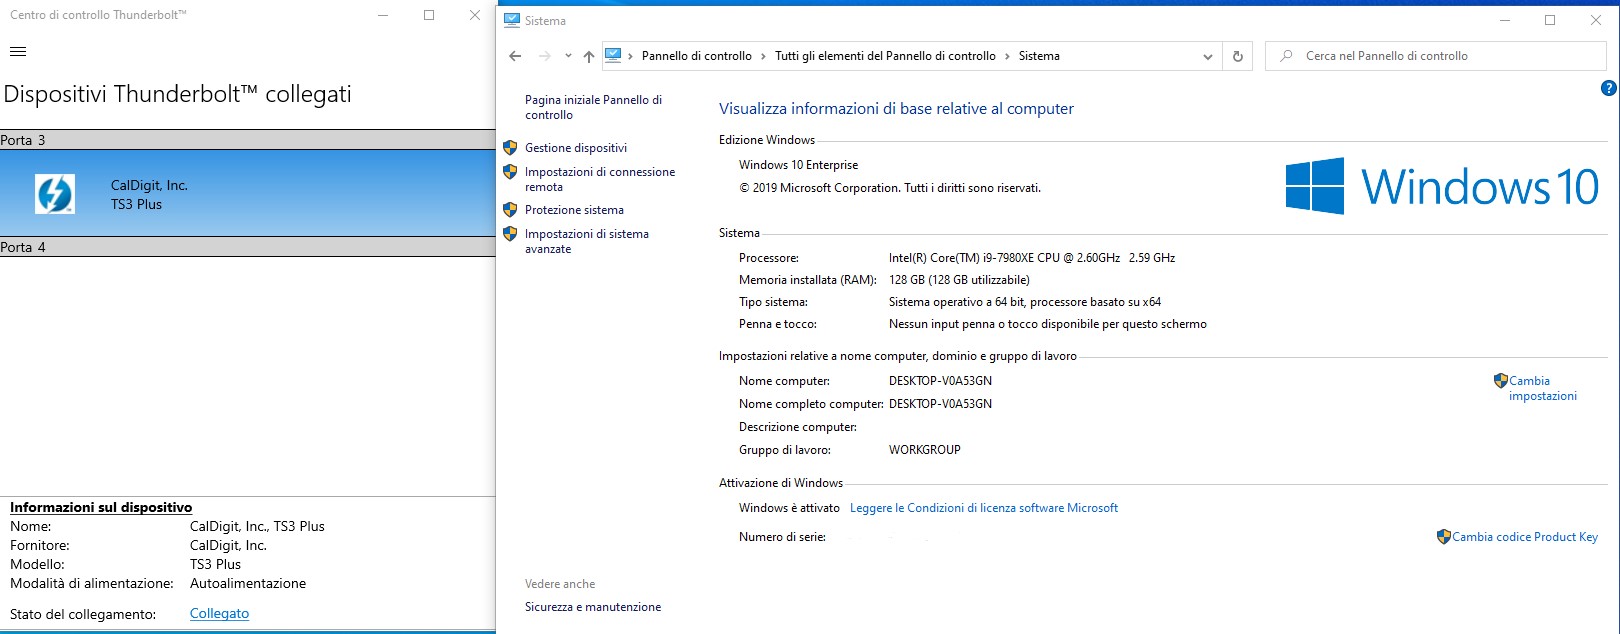Close the Centro di controllo Thunderbolt window

pos(475,15)
